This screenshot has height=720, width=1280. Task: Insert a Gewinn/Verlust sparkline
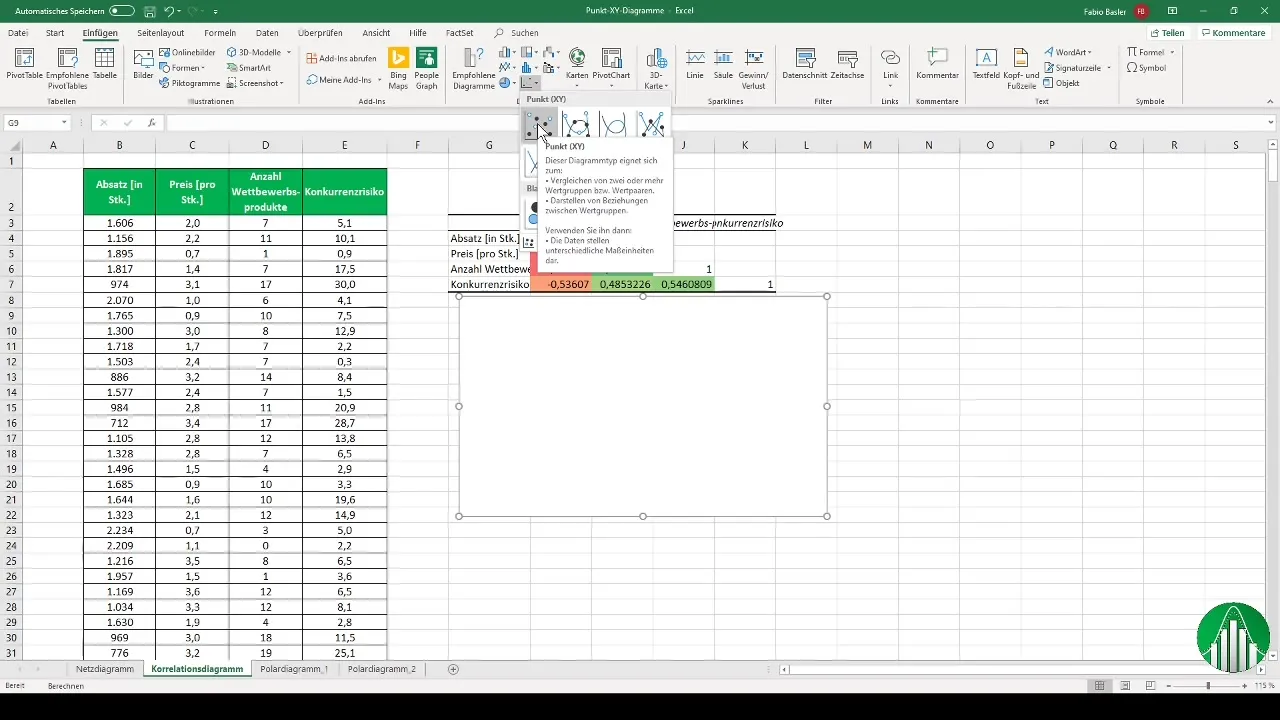[x=755, y=68]
